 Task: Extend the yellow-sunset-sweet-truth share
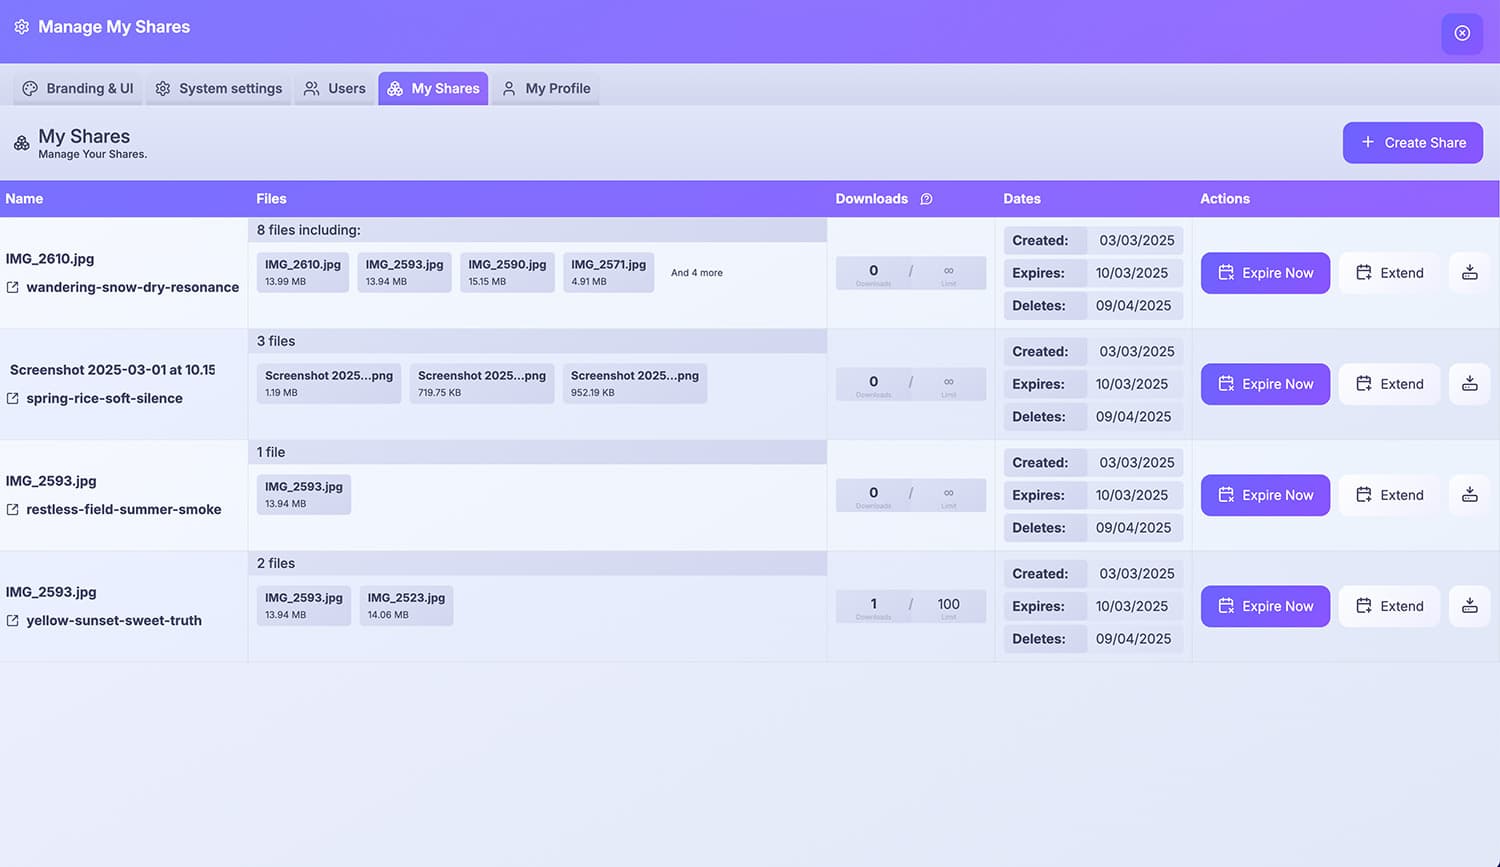1388,605
